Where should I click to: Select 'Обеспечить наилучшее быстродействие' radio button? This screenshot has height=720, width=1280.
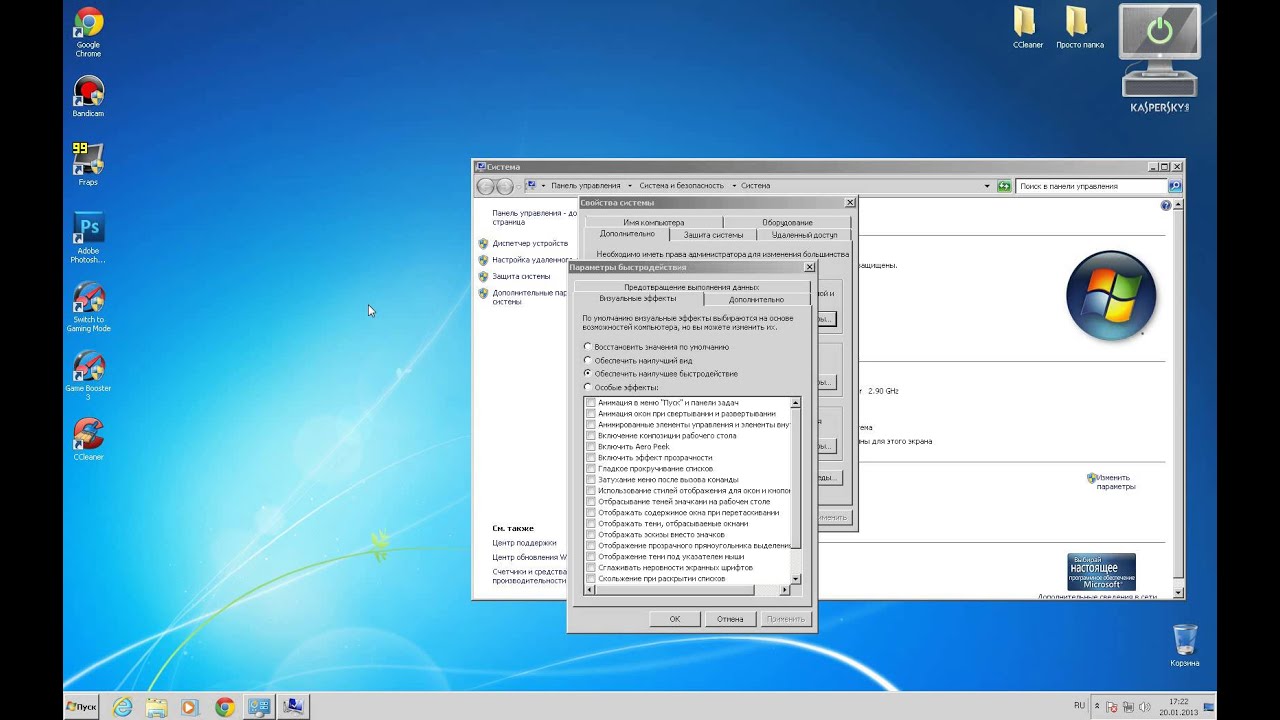tap(587, 373)
